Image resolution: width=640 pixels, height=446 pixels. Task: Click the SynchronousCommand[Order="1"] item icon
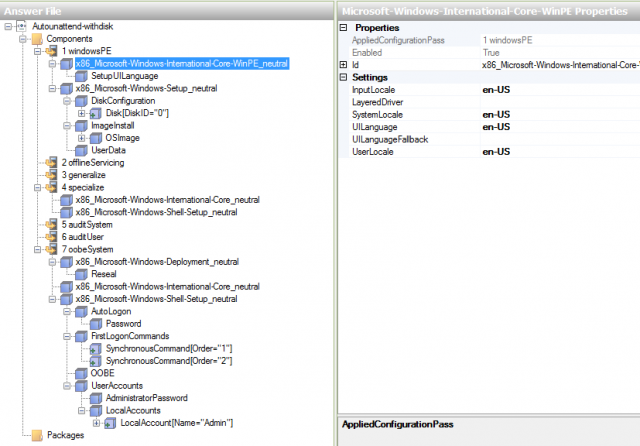point(96,348)
